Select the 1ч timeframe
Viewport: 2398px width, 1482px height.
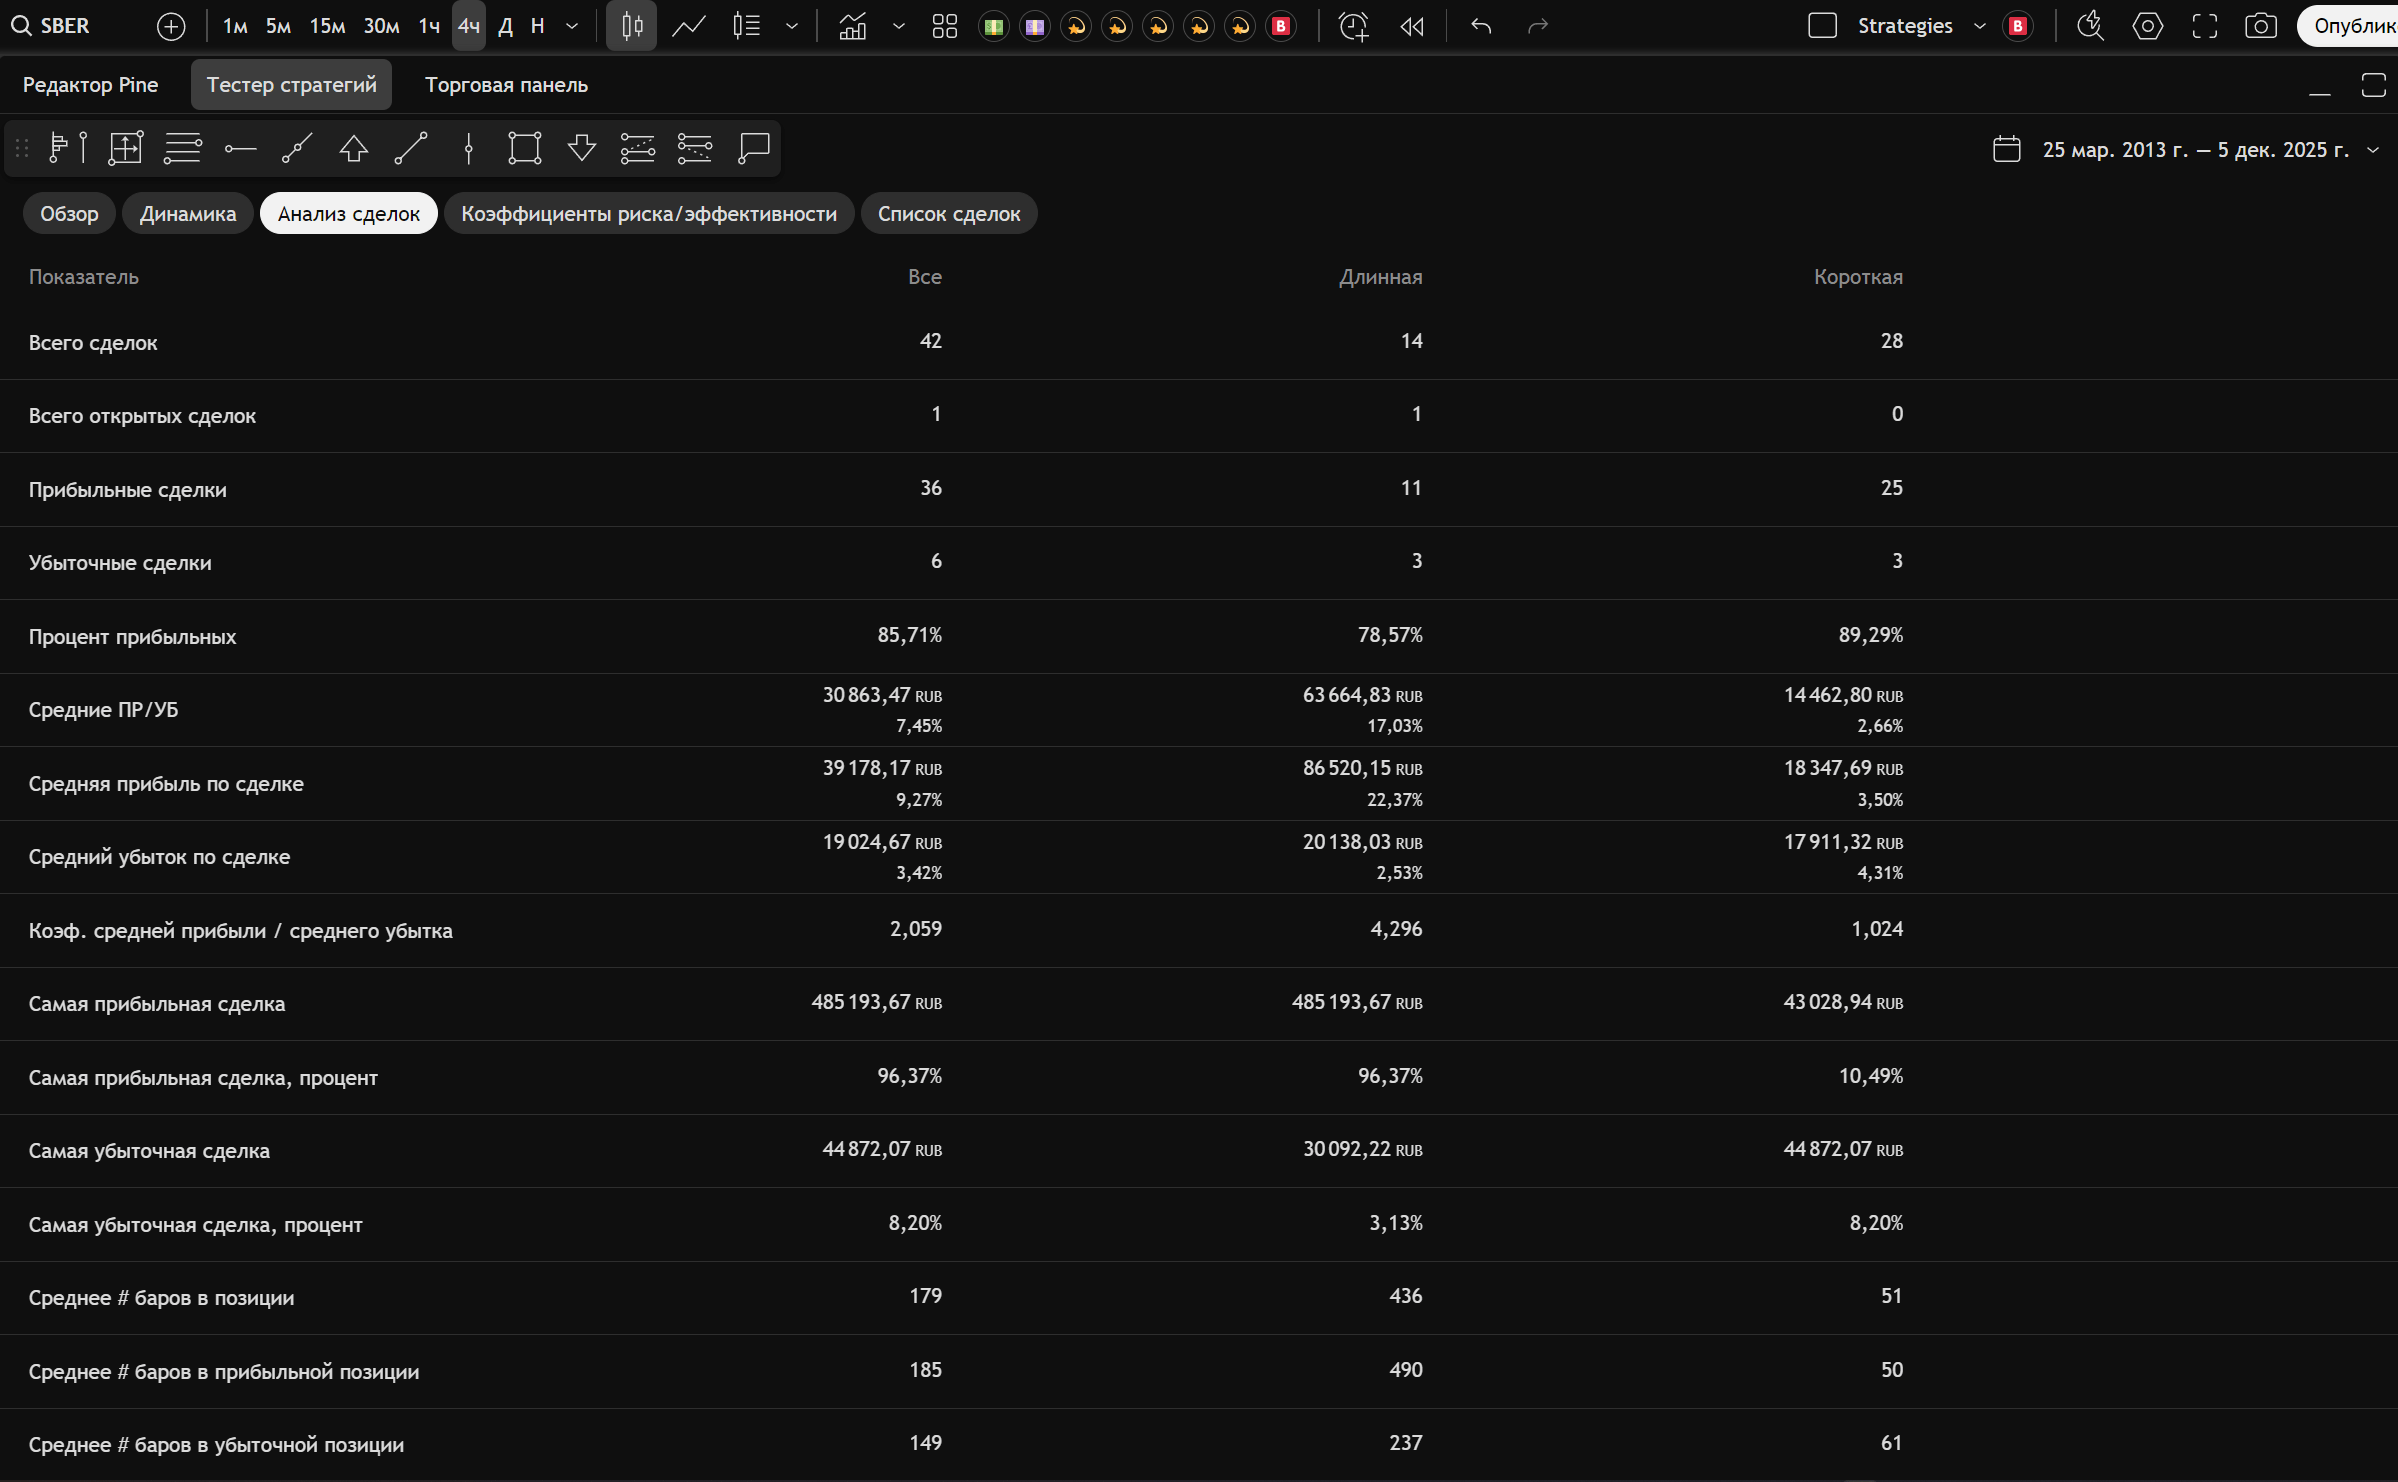[429, 27]
